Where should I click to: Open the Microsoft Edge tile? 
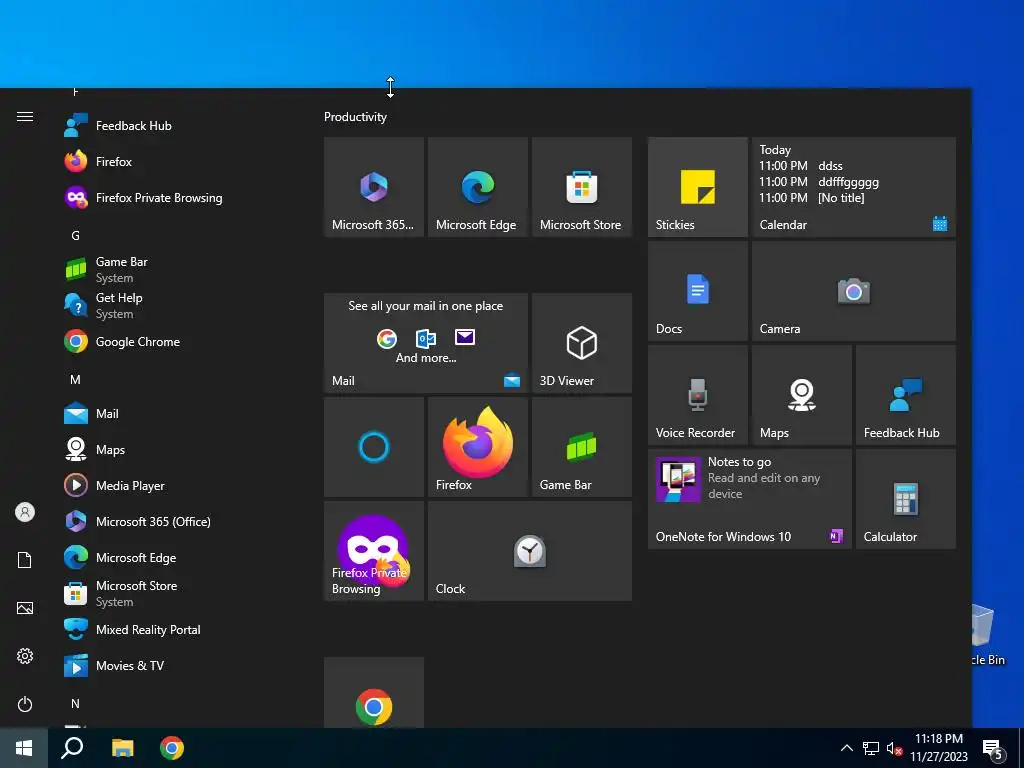point(477,187)
